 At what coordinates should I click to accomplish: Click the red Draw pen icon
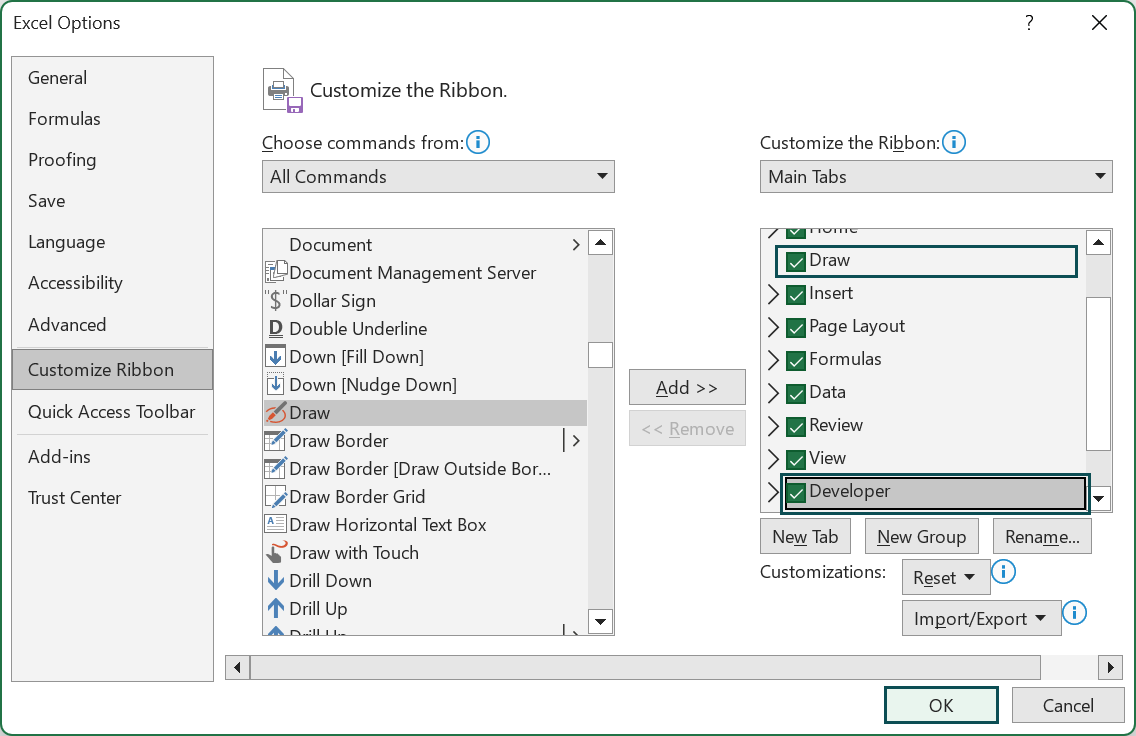(276, 413)
